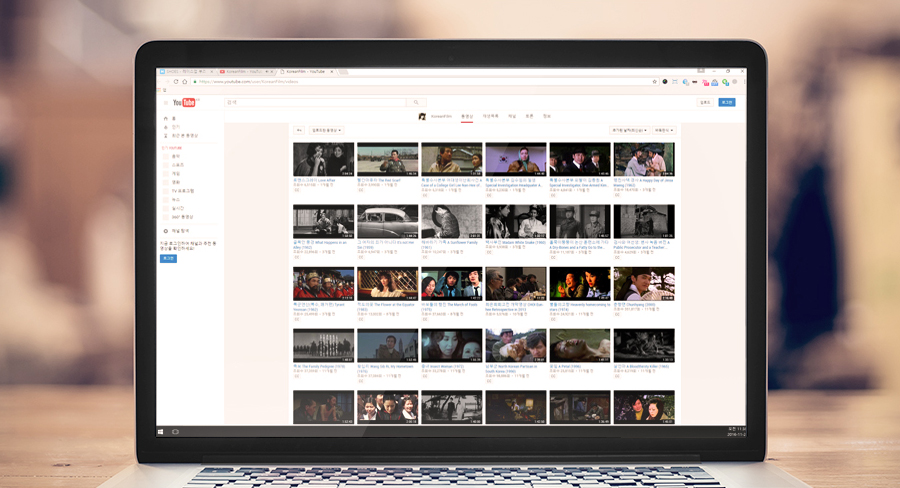Open the Madam White Snake video link
Viewport: 900px width, 488px height.
515,242
